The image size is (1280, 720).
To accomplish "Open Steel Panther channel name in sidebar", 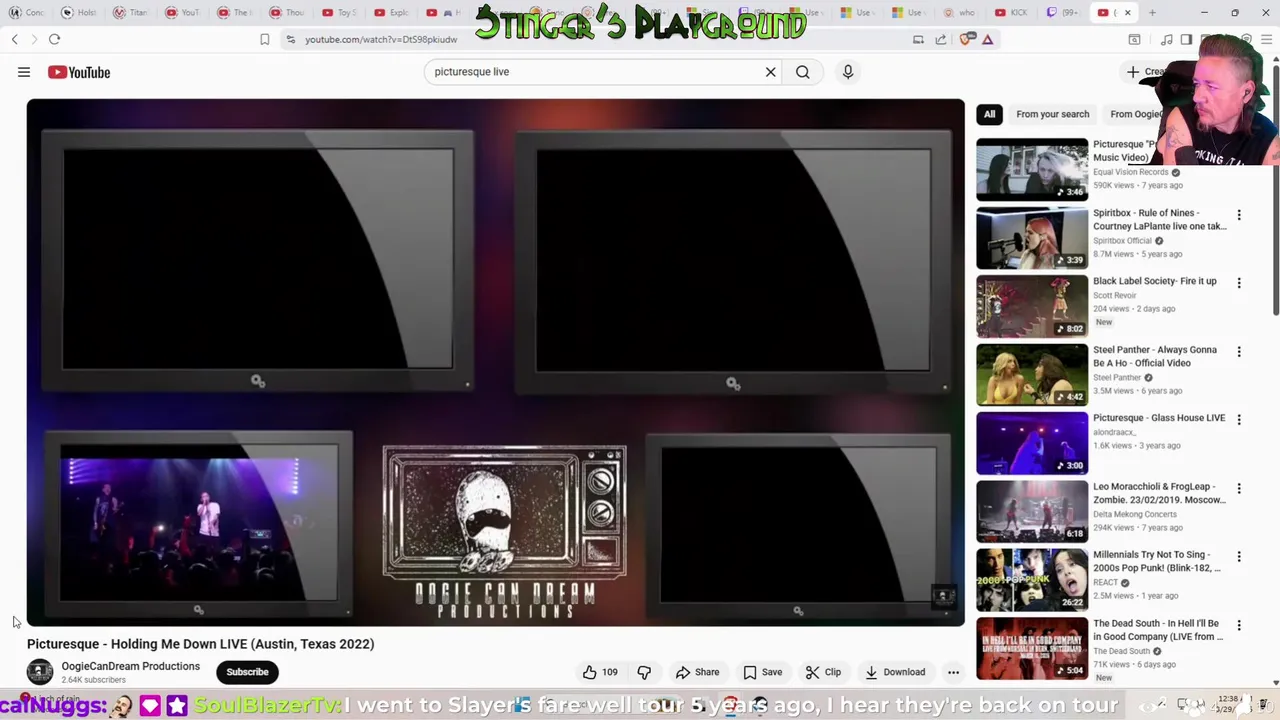I will coord(1117,377).
